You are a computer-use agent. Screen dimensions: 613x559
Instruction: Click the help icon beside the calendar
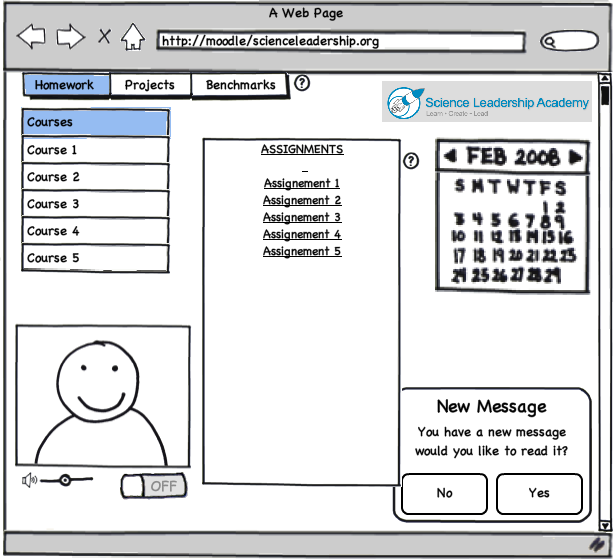(411, 161)
